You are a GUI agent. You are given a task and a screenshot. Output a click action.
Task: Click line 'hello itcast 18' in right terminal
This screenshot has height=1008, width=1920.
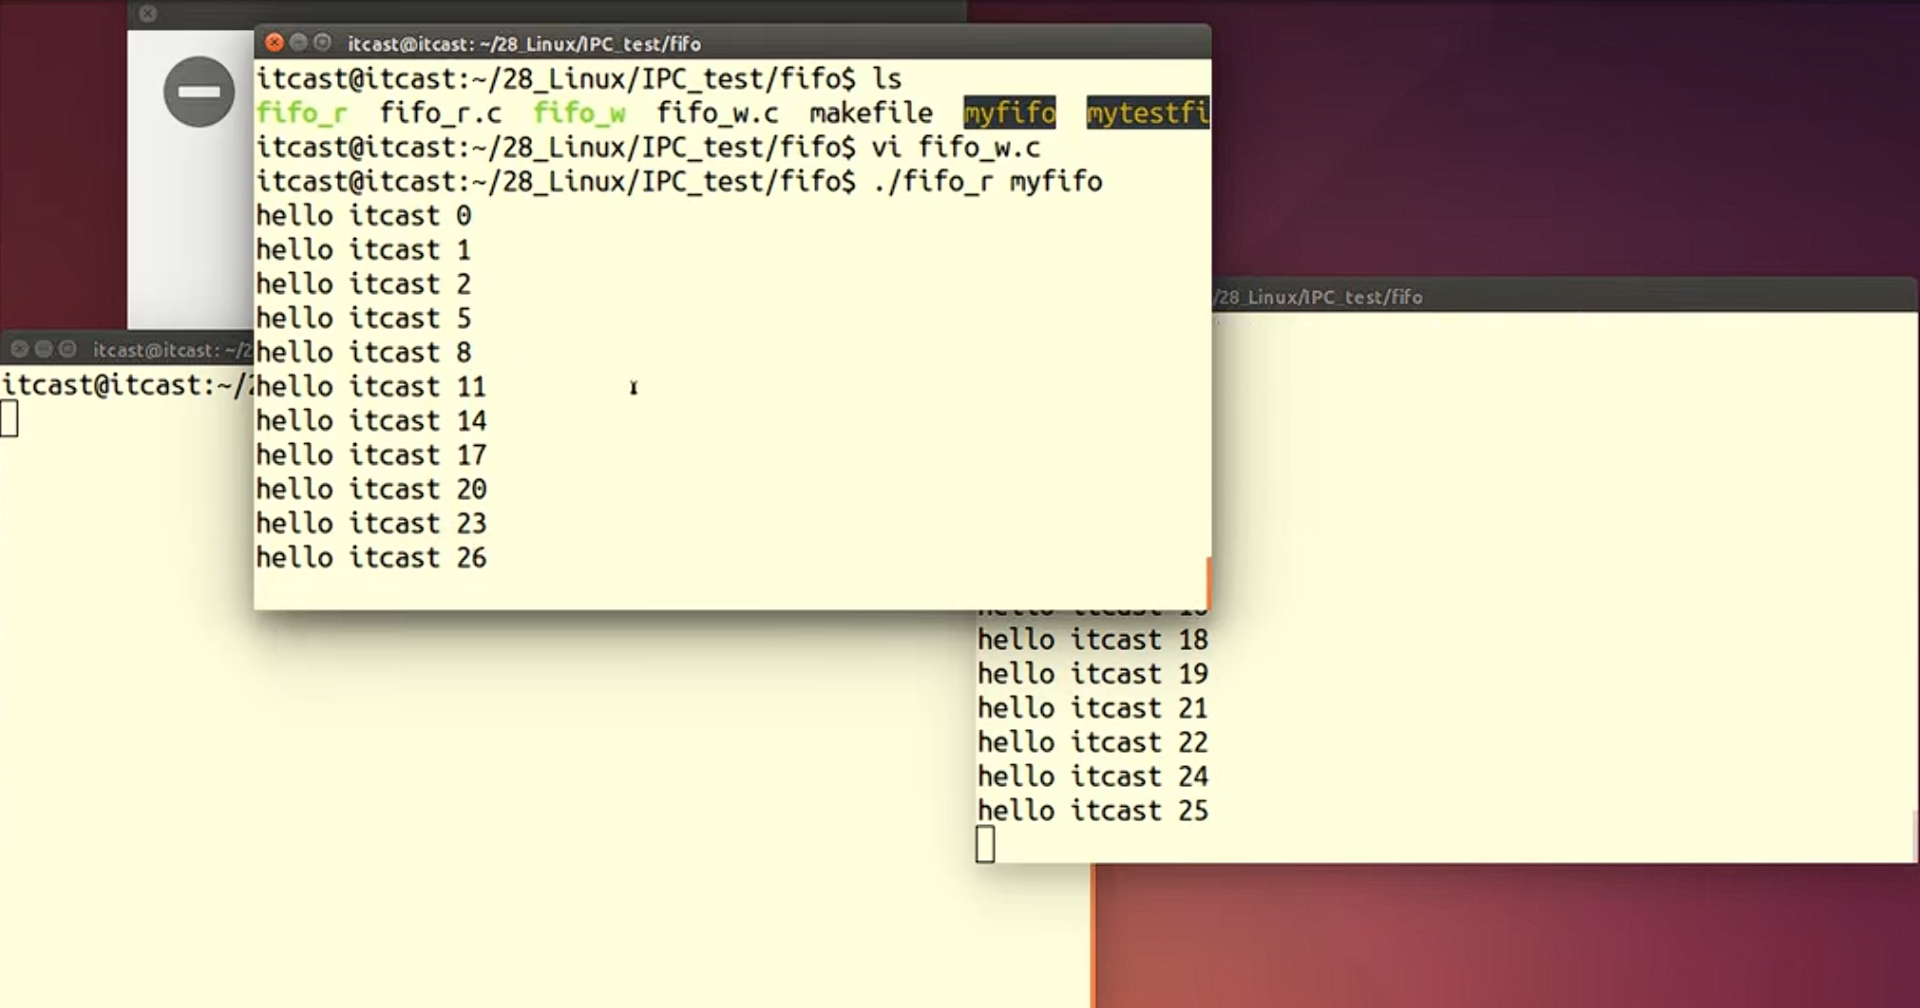point(1093,640)
